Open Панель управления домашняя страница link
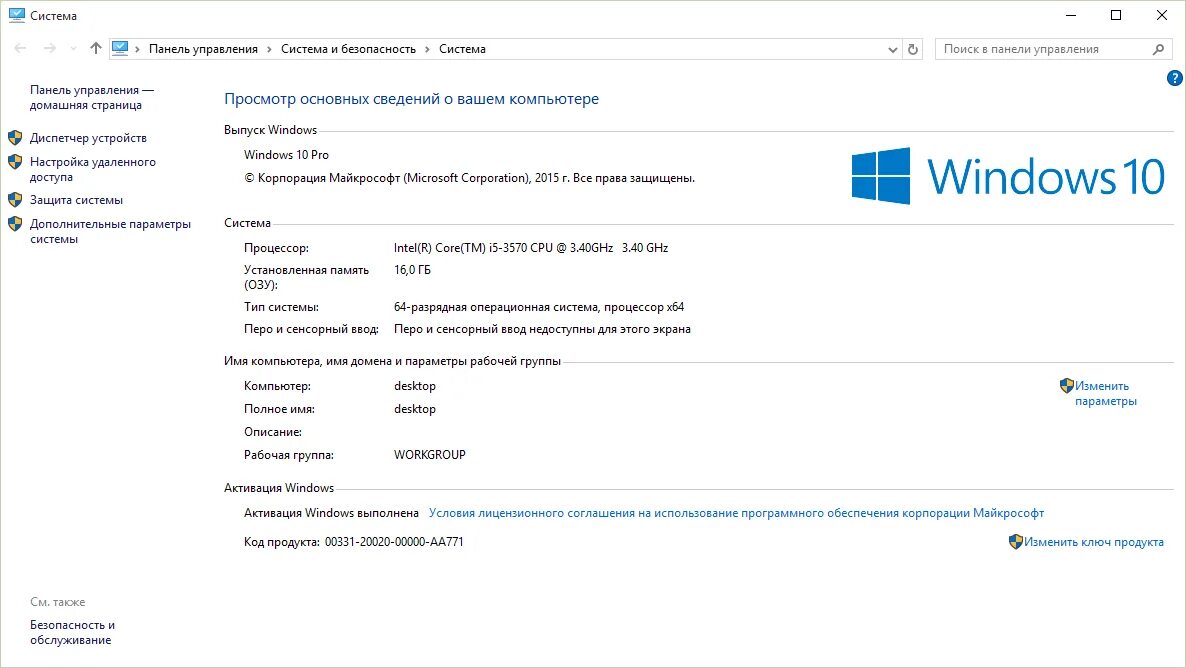This screenshot has width=1186, height=668. 92,98
